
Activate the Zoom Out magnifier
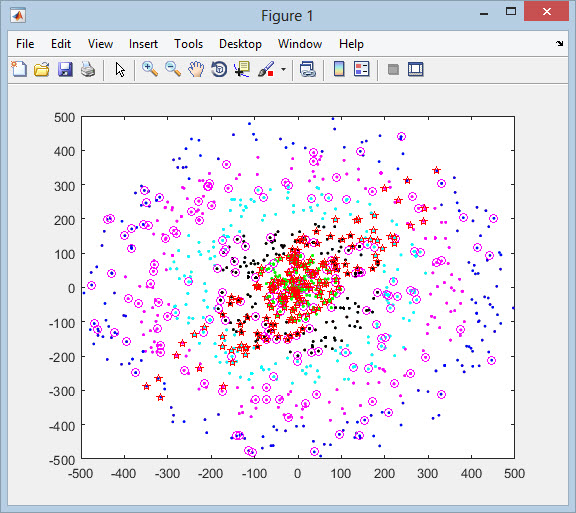173,69
